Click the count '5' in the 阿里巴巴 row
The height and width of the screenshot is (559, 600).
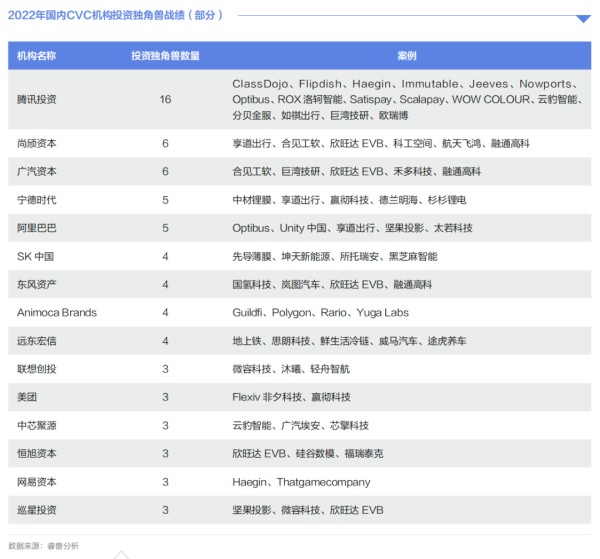(165, 228)
